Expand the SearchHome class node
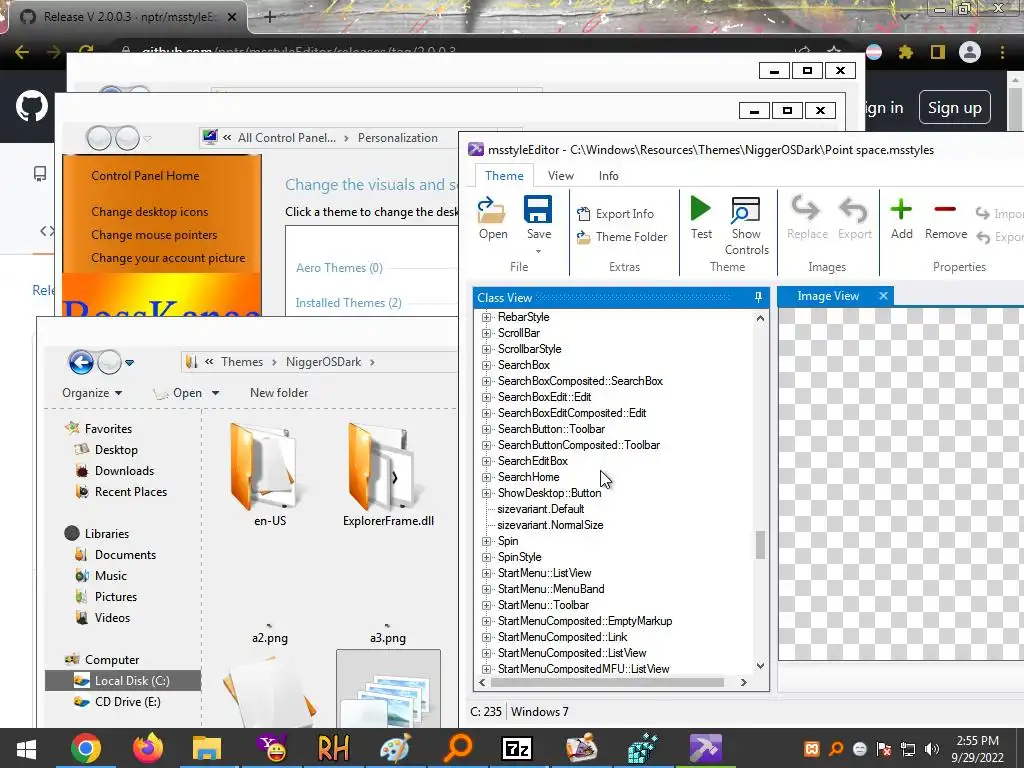The image size is (1024, 768). pos(486,477)
